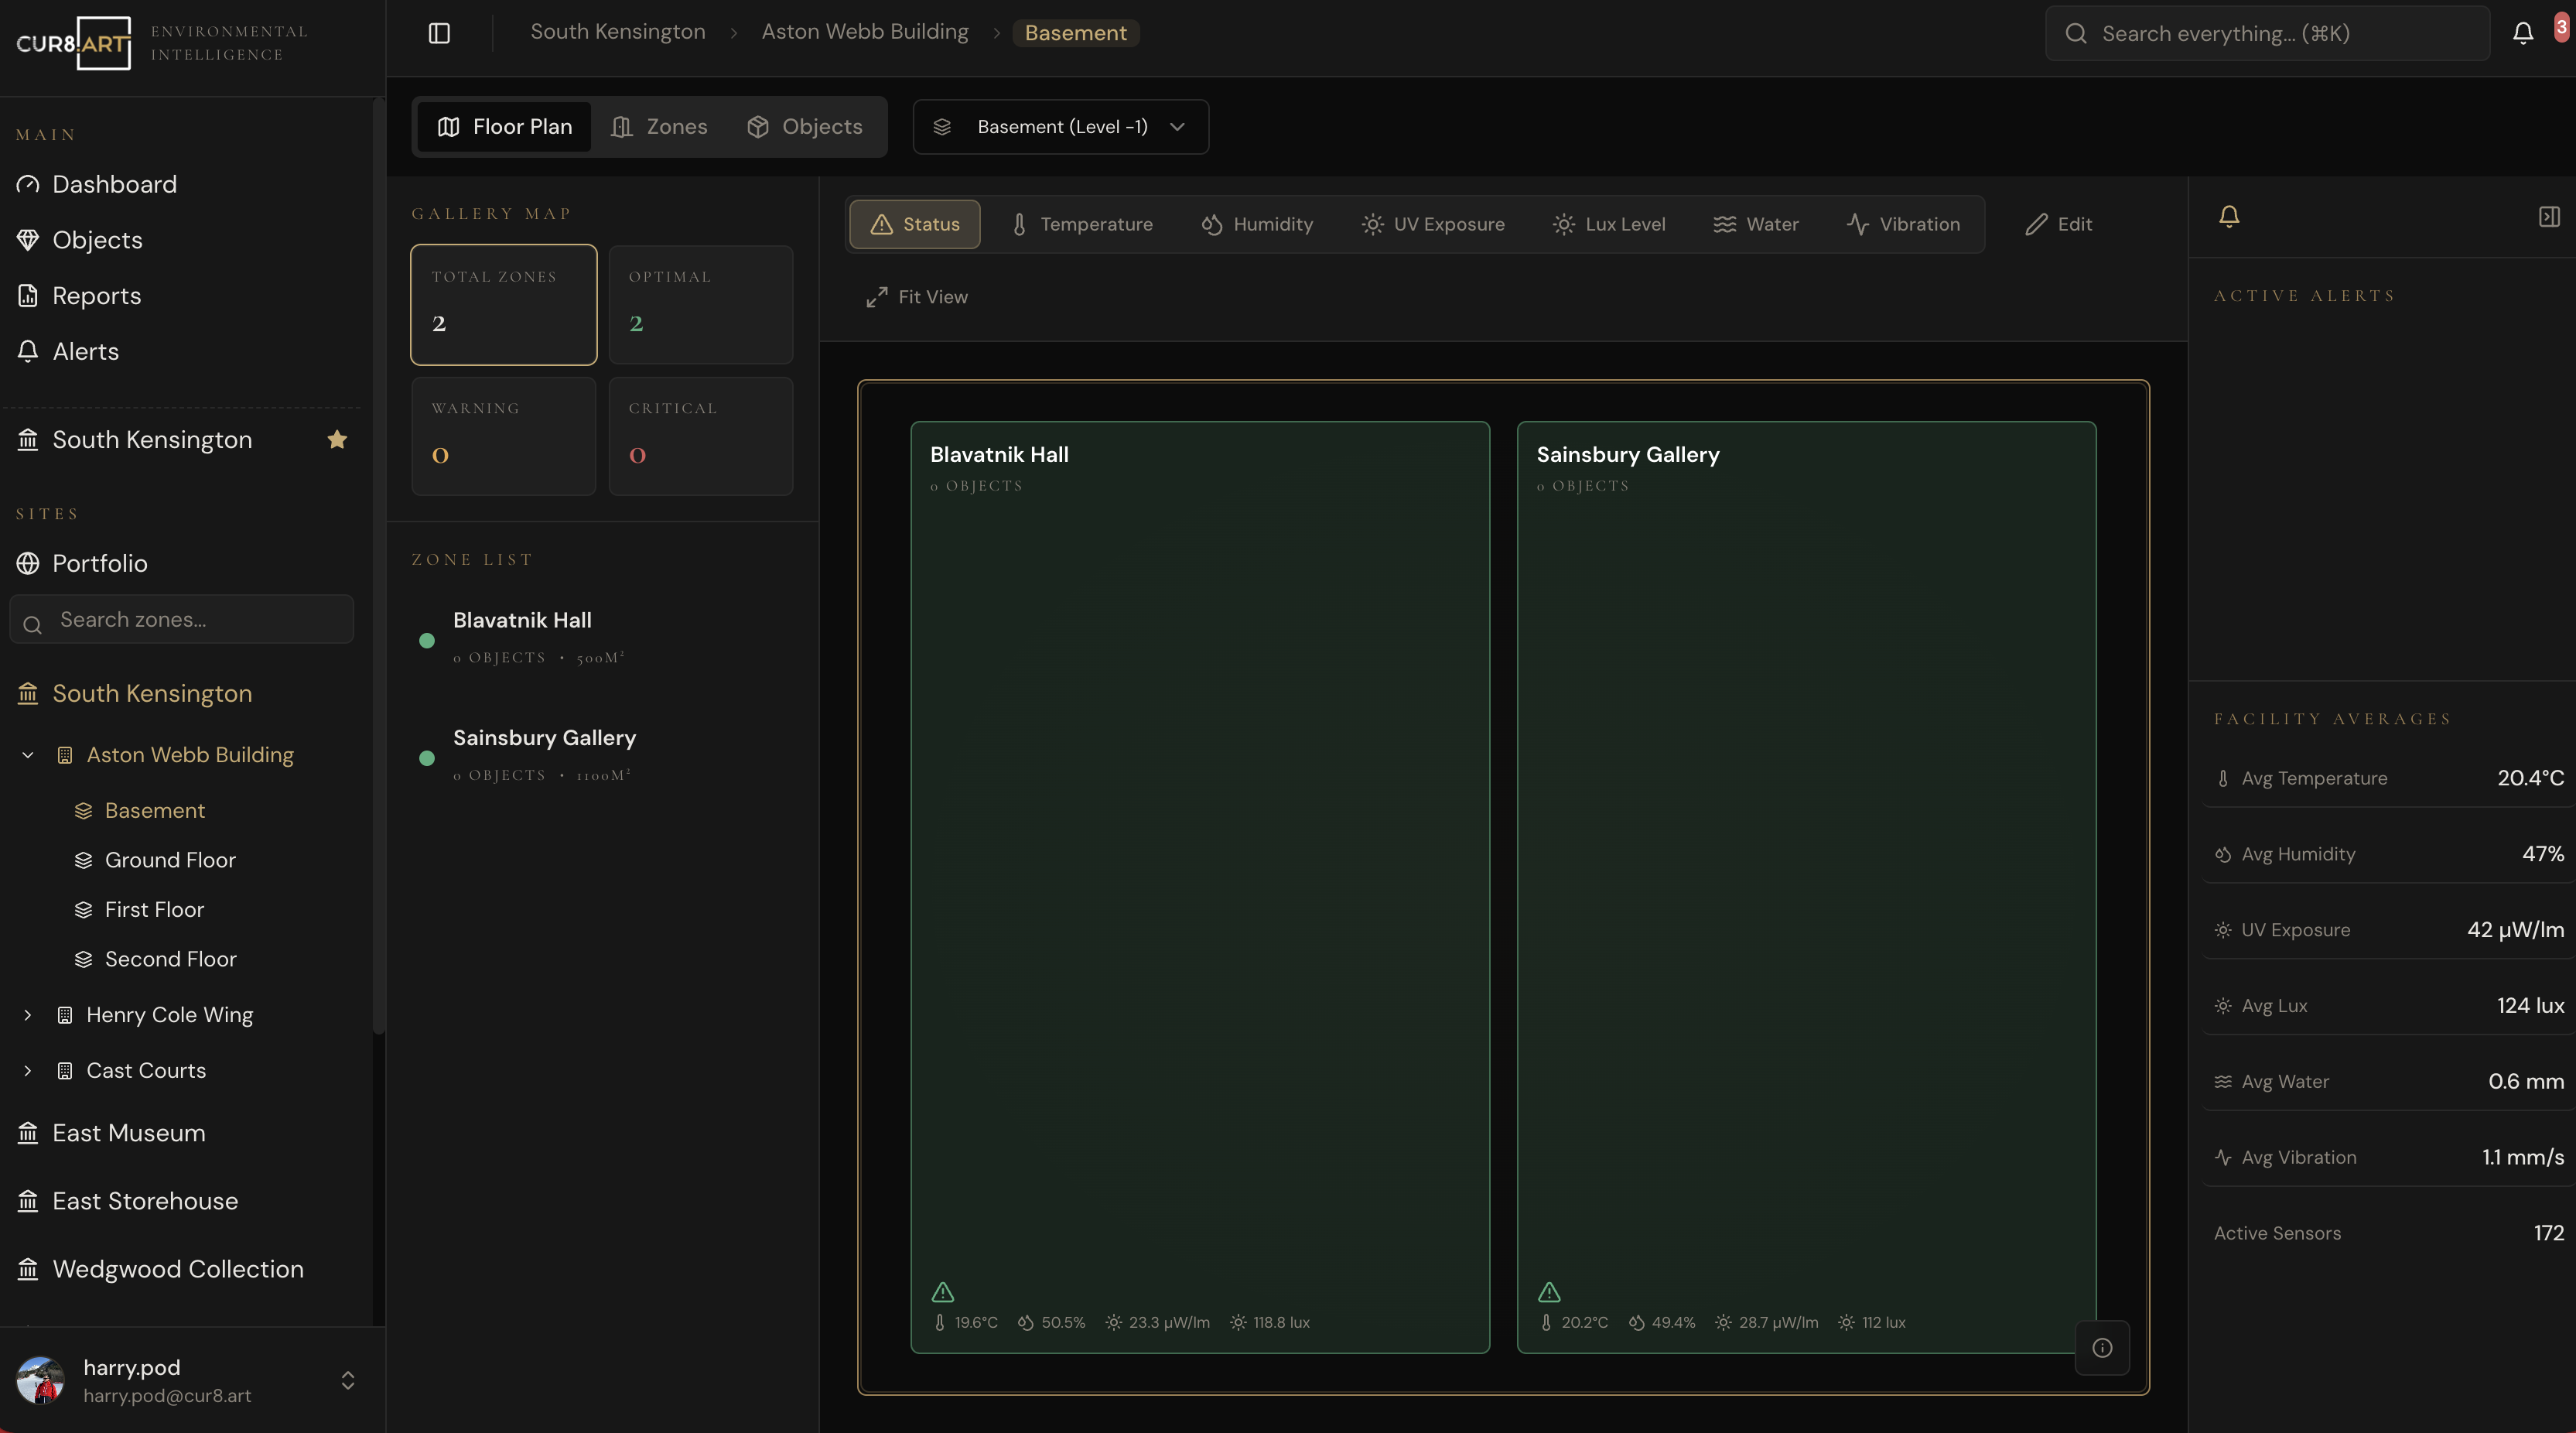Select the Blavatnik Hall zone on floor plan
Screen dimensions: 2576x1433
(x=1199, y=887)
